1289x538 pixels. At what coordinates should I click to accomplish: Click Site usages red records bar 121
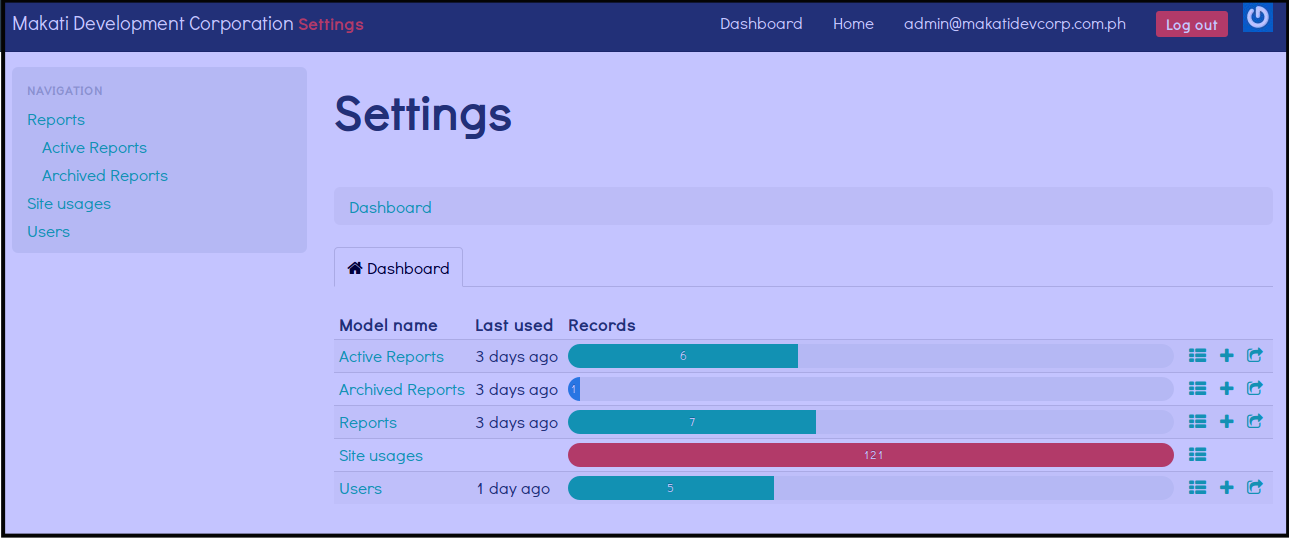tap(870, 455)
